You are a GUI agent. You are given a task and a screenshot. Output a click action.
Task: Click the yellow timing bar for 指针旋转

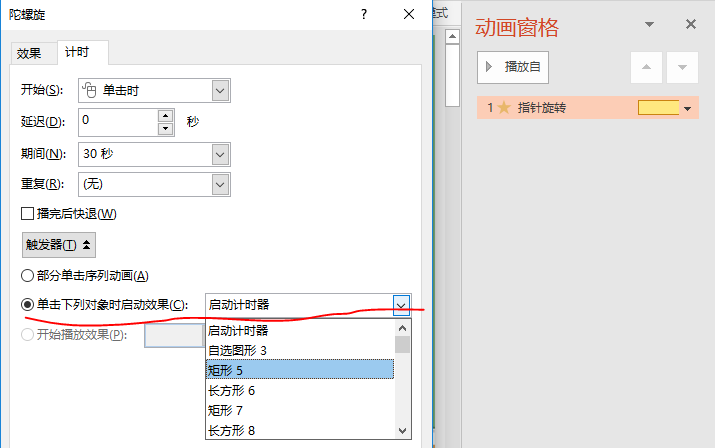pyautogui.click(x=658, y=108)
